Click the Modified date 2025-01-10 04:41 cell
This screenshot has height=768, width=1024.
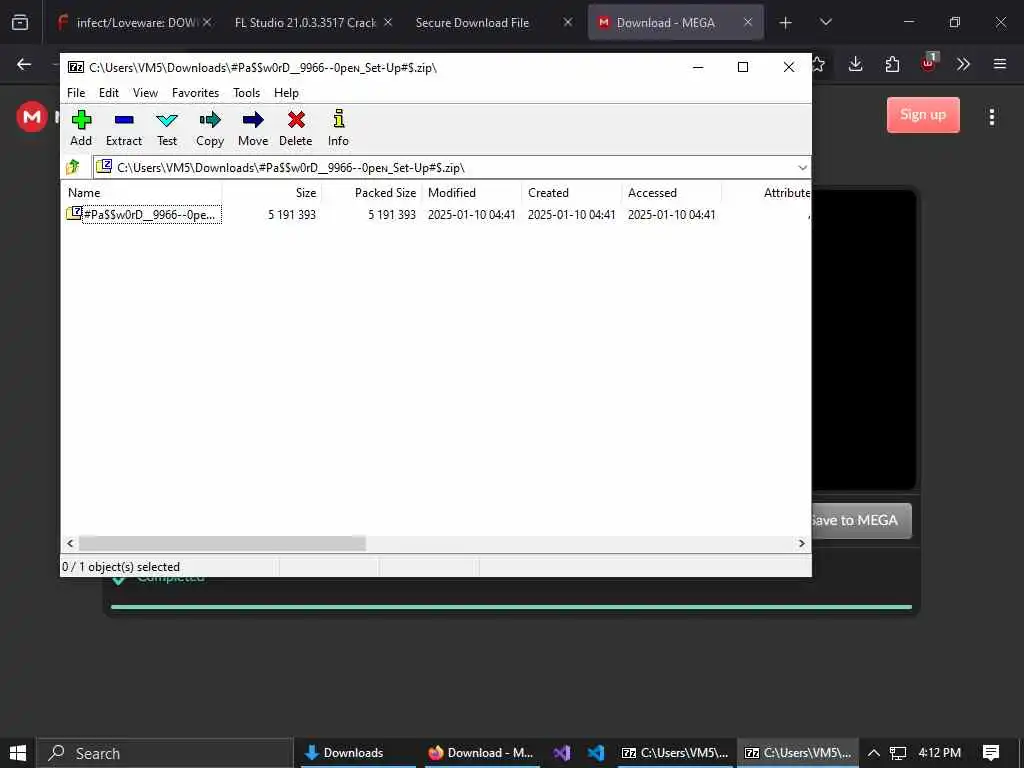coord(472,215)
